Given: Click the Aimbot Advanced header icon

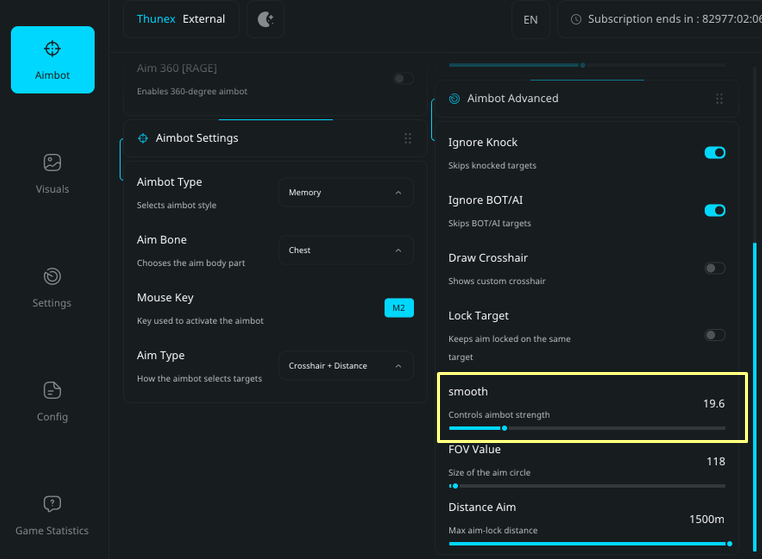Looking at the screenshot, I should tap(454, 99).
